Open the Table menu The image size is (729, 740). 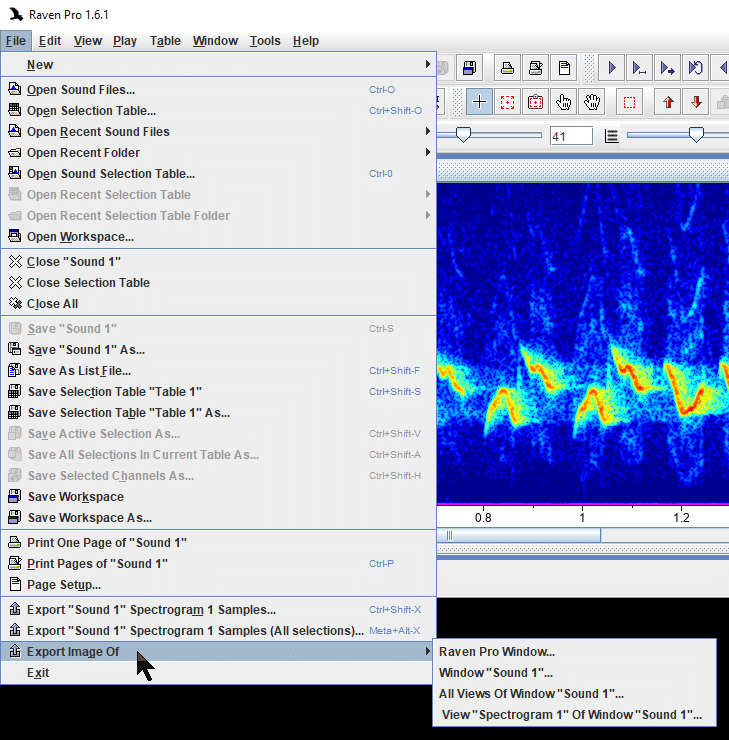point(165,41)
